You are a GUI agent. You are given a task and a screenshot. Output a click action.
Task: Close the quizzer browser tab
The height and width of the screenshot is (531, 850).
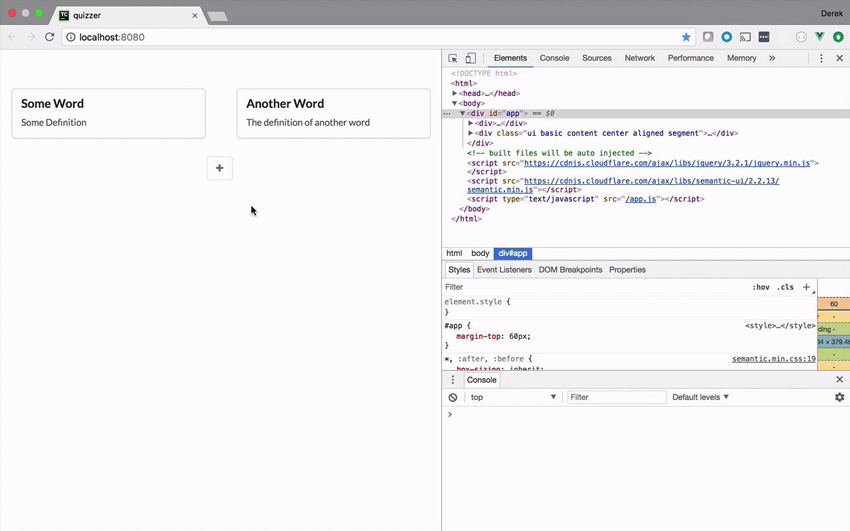[195, 16]
